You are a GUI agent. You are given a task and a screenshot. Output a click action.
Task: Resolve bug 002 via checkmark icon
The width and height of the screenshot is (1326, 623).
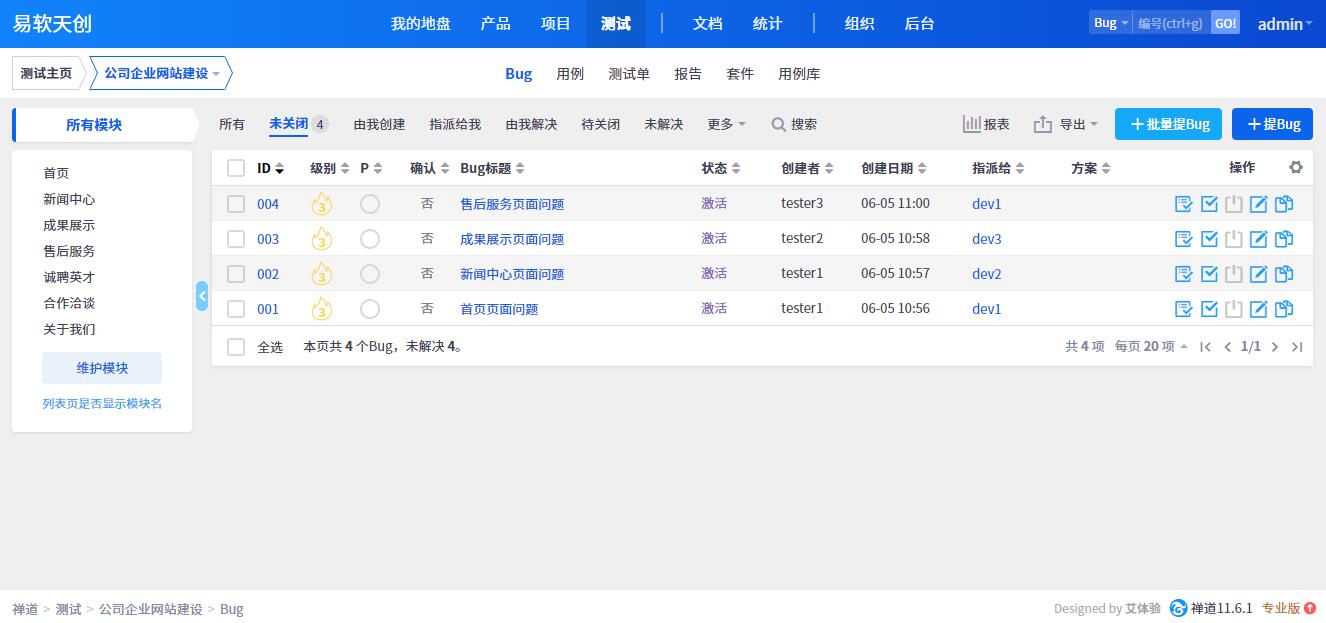1209,274
